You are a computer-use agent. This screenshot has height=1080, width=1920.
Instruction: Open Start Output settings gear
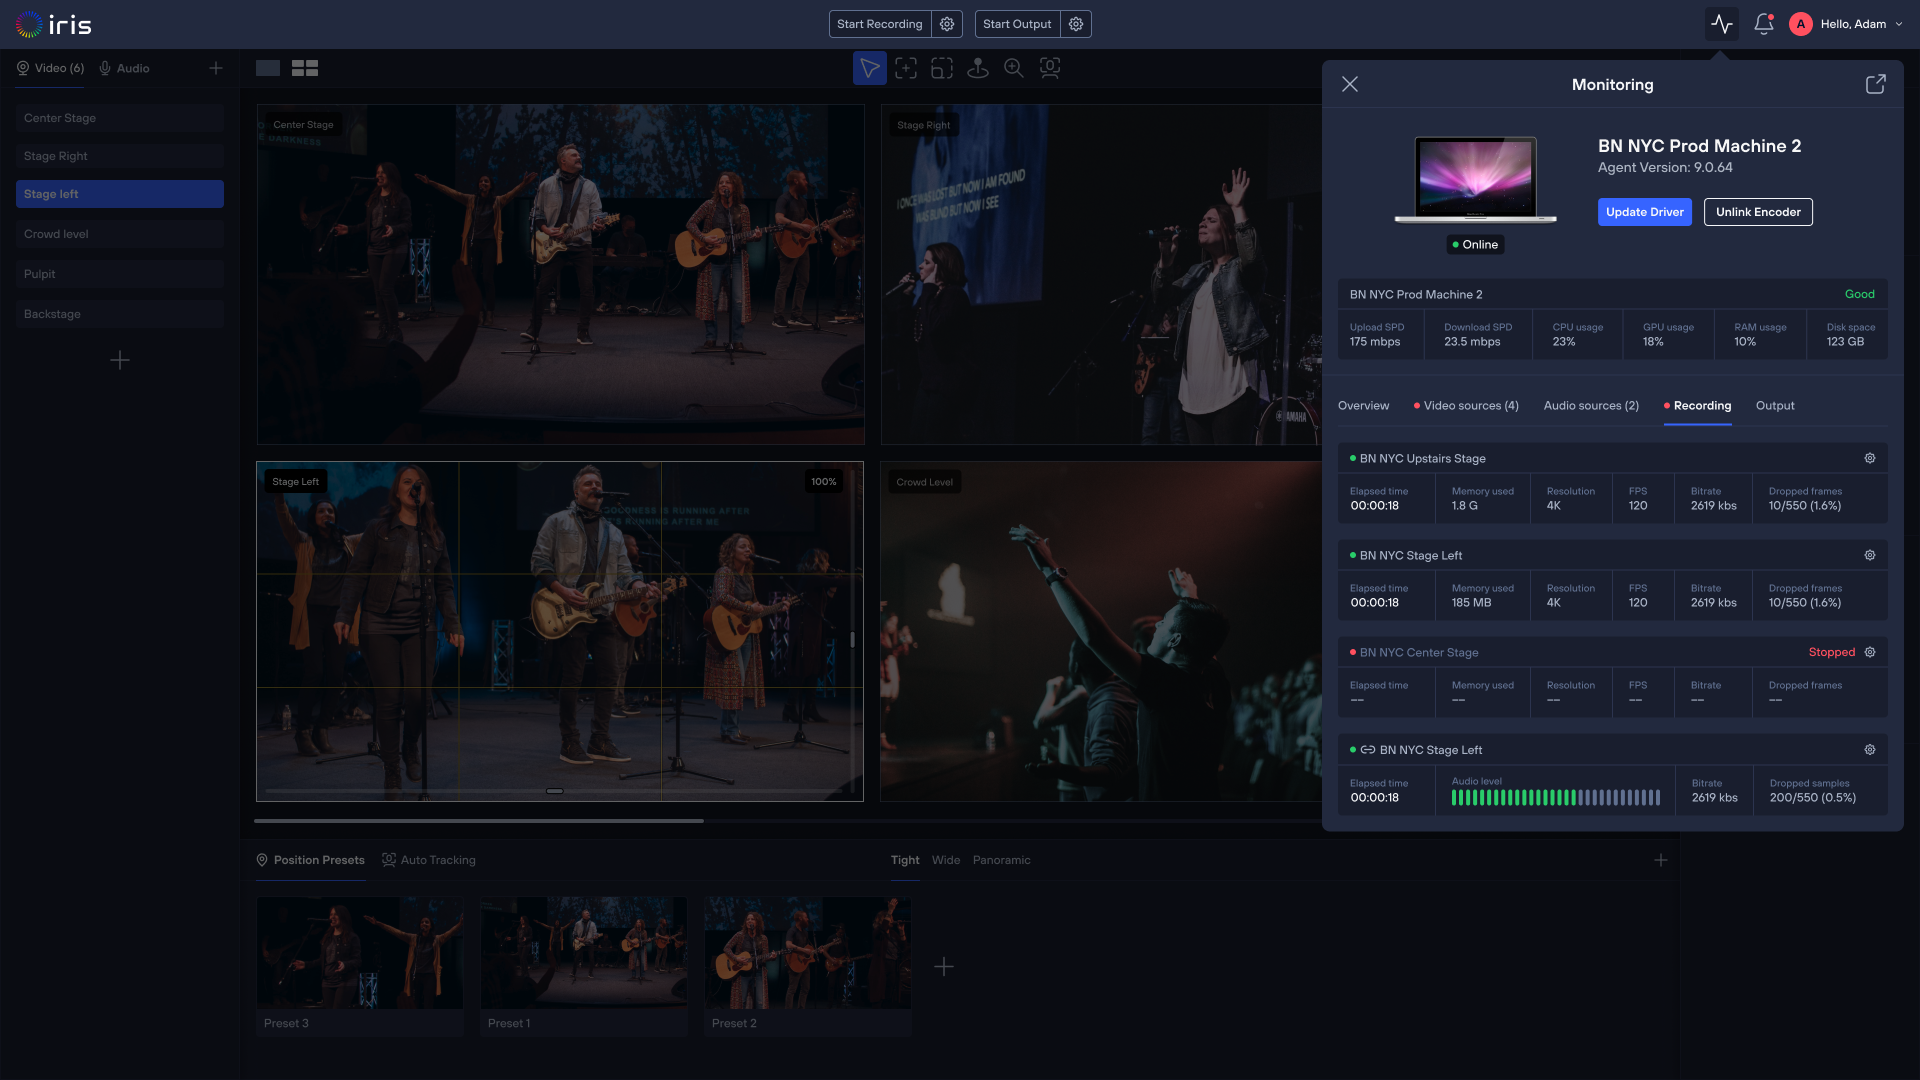point(1076,24)
